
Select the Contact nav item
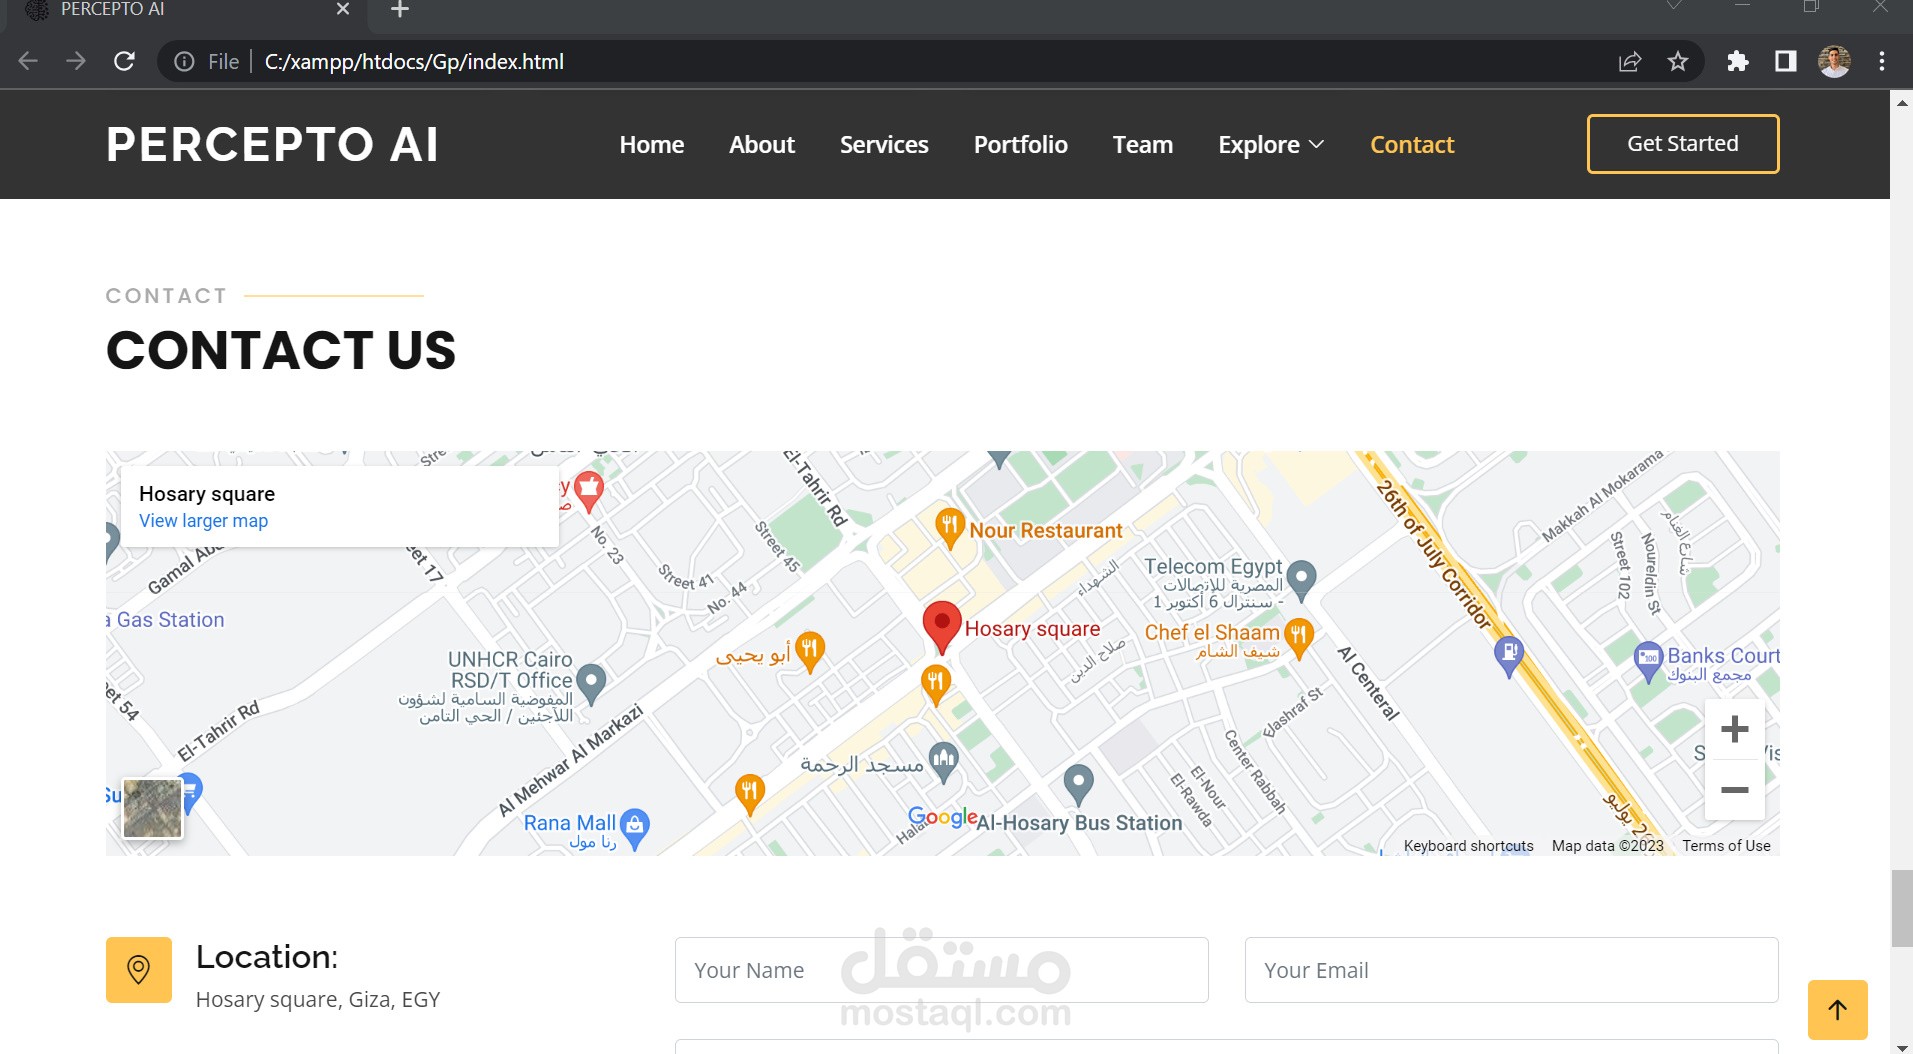(x=1412, y=145)
